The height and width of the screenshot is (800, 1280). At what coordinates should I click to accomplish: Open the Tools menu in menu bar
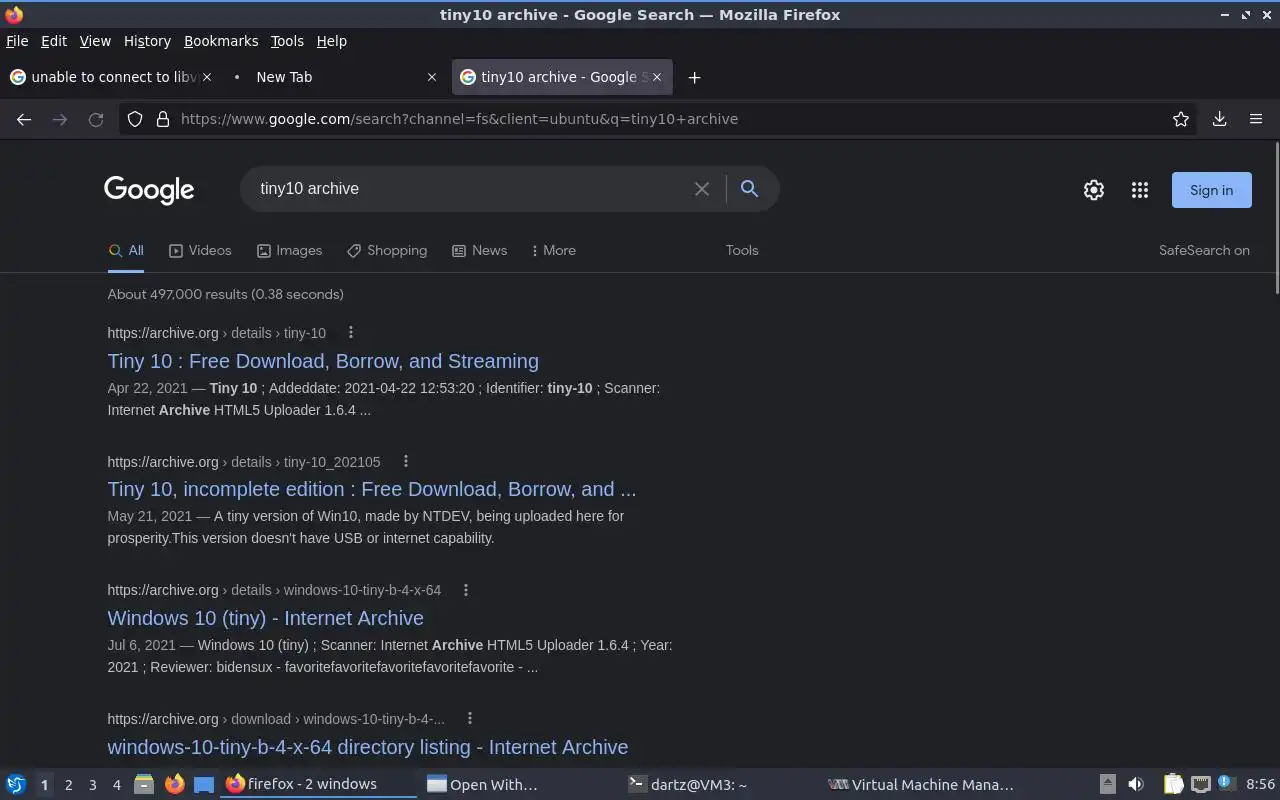pos(287,41)
